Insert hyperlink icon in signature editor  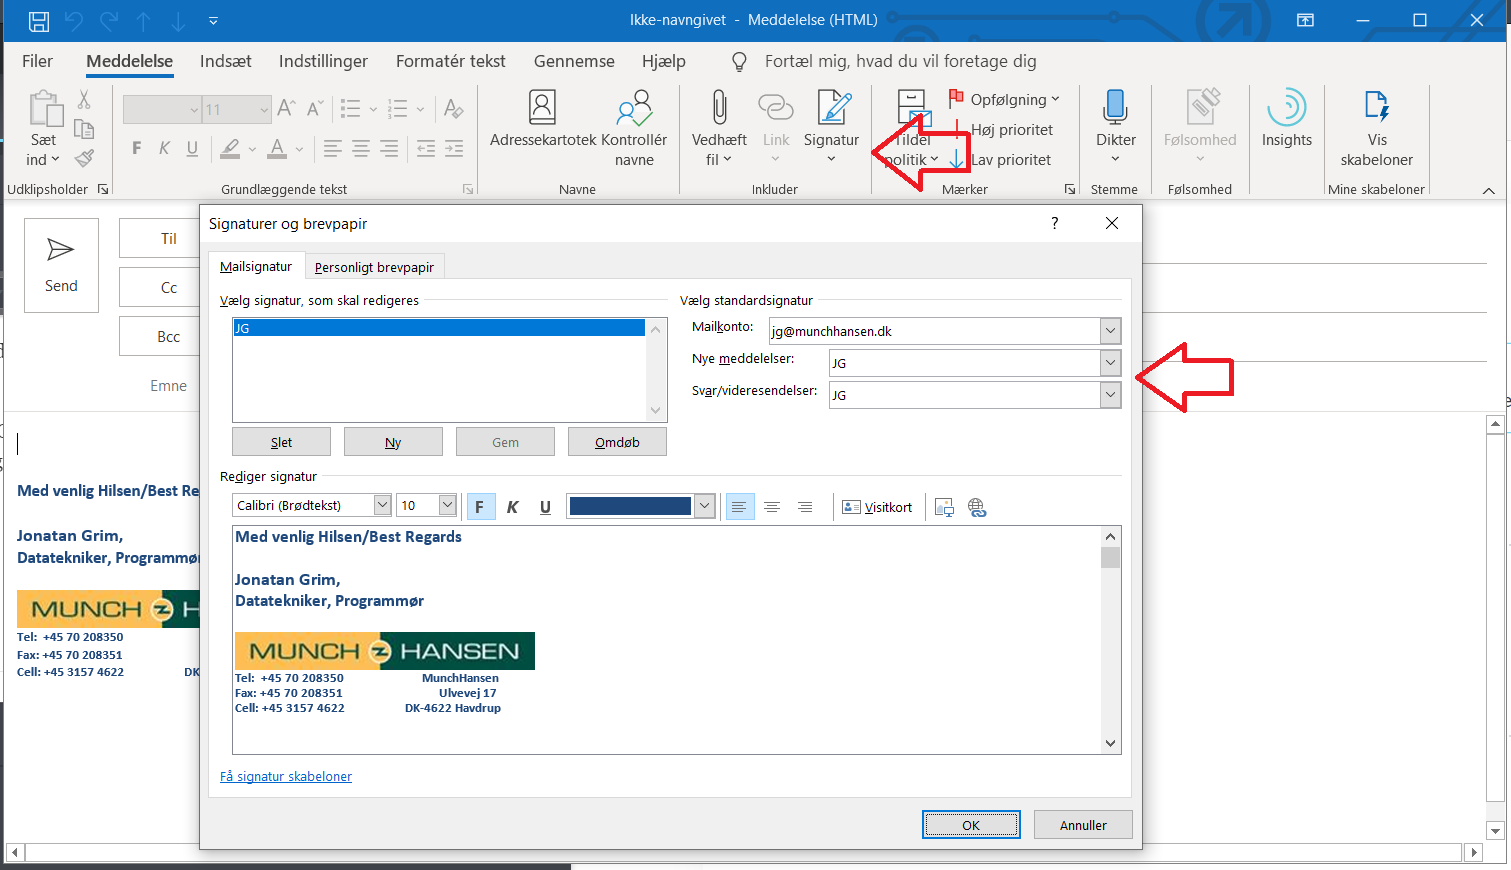coord(977,507)
